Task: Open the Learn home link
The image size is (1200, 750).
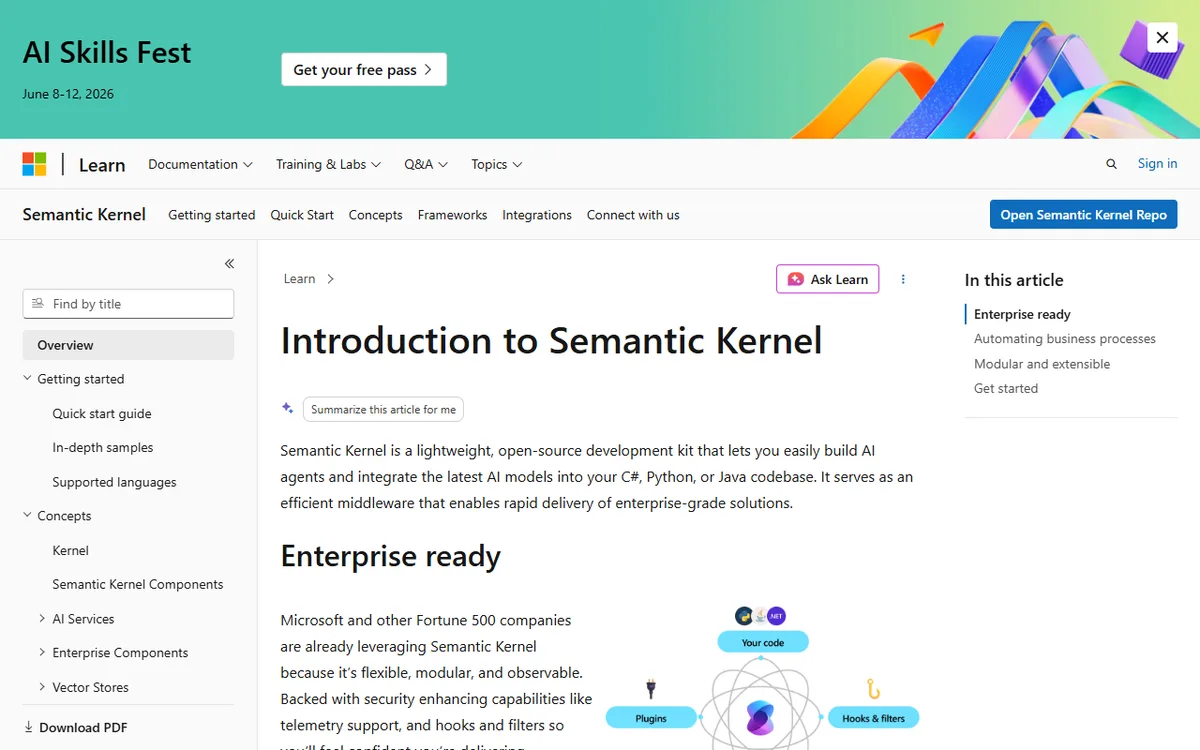Action: click(102, 165)
